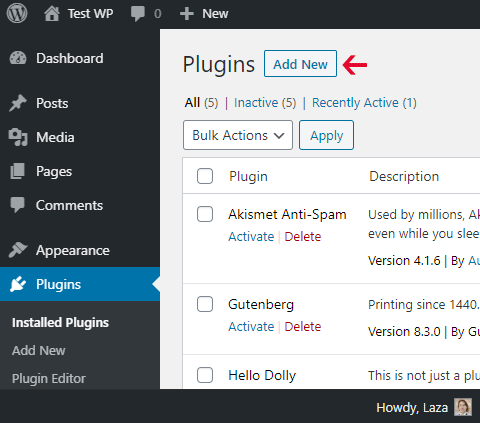Click the Plugins page heading
The image size is (480, 423).
click(219, 64)
